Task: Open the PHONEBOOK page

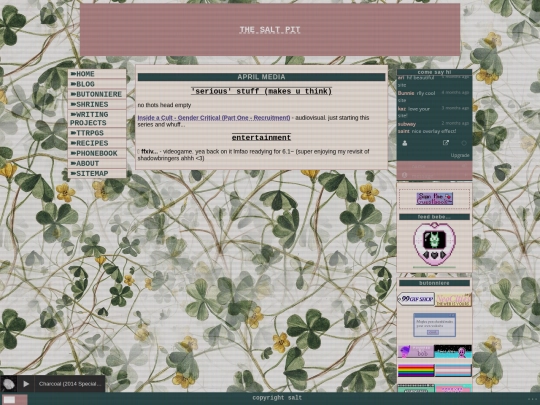Action: (97, 153)
